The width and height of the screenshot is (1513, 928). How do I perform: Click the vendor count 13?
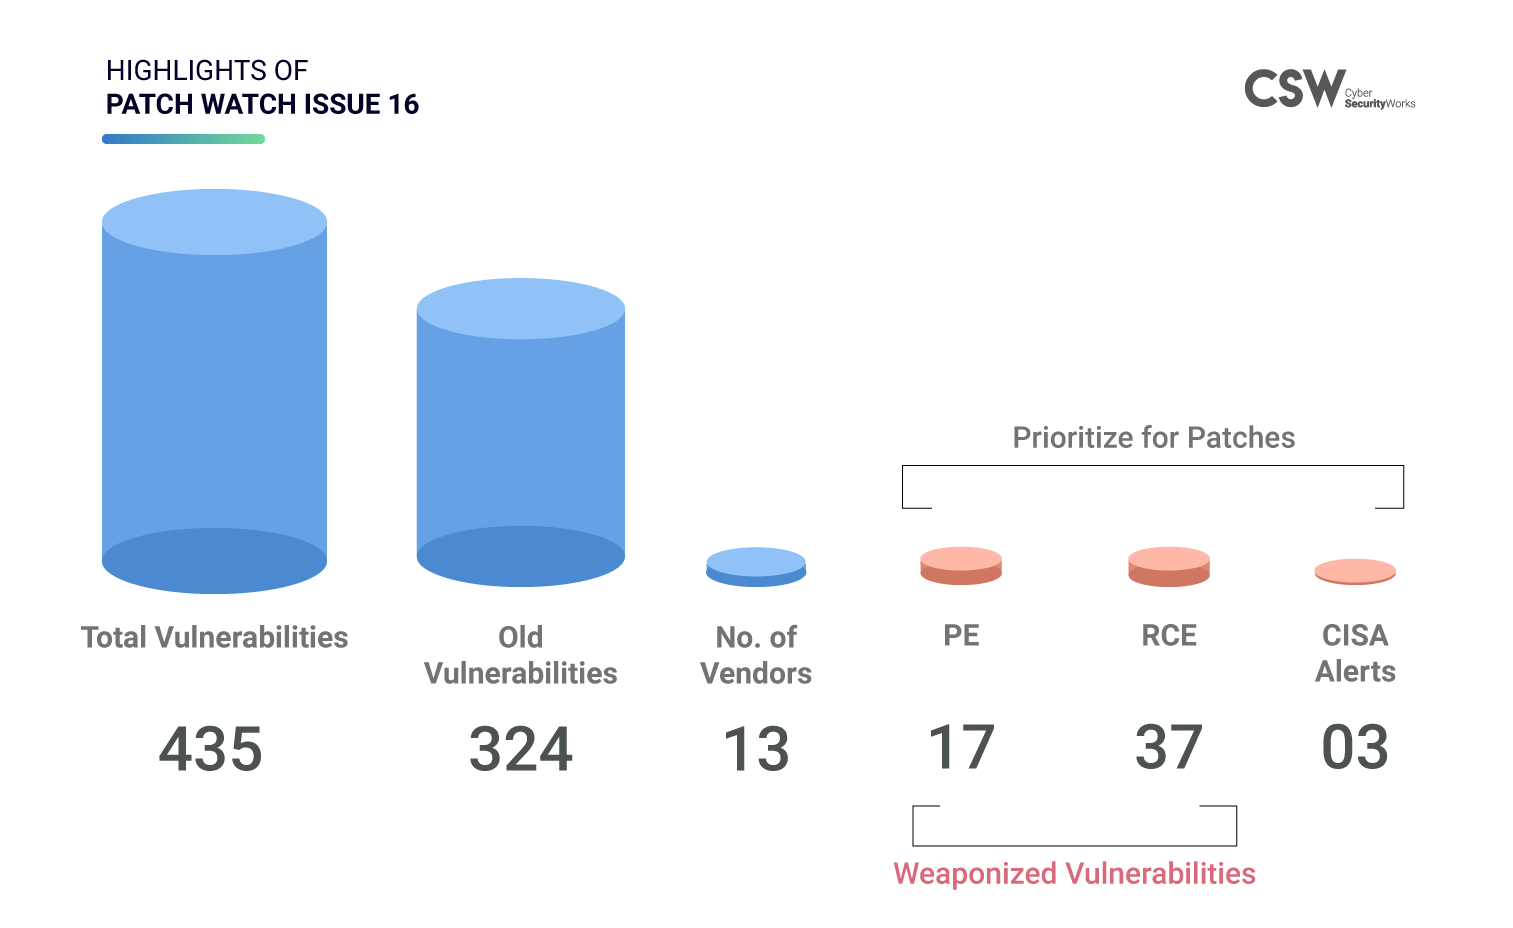(x=756, y=749)
